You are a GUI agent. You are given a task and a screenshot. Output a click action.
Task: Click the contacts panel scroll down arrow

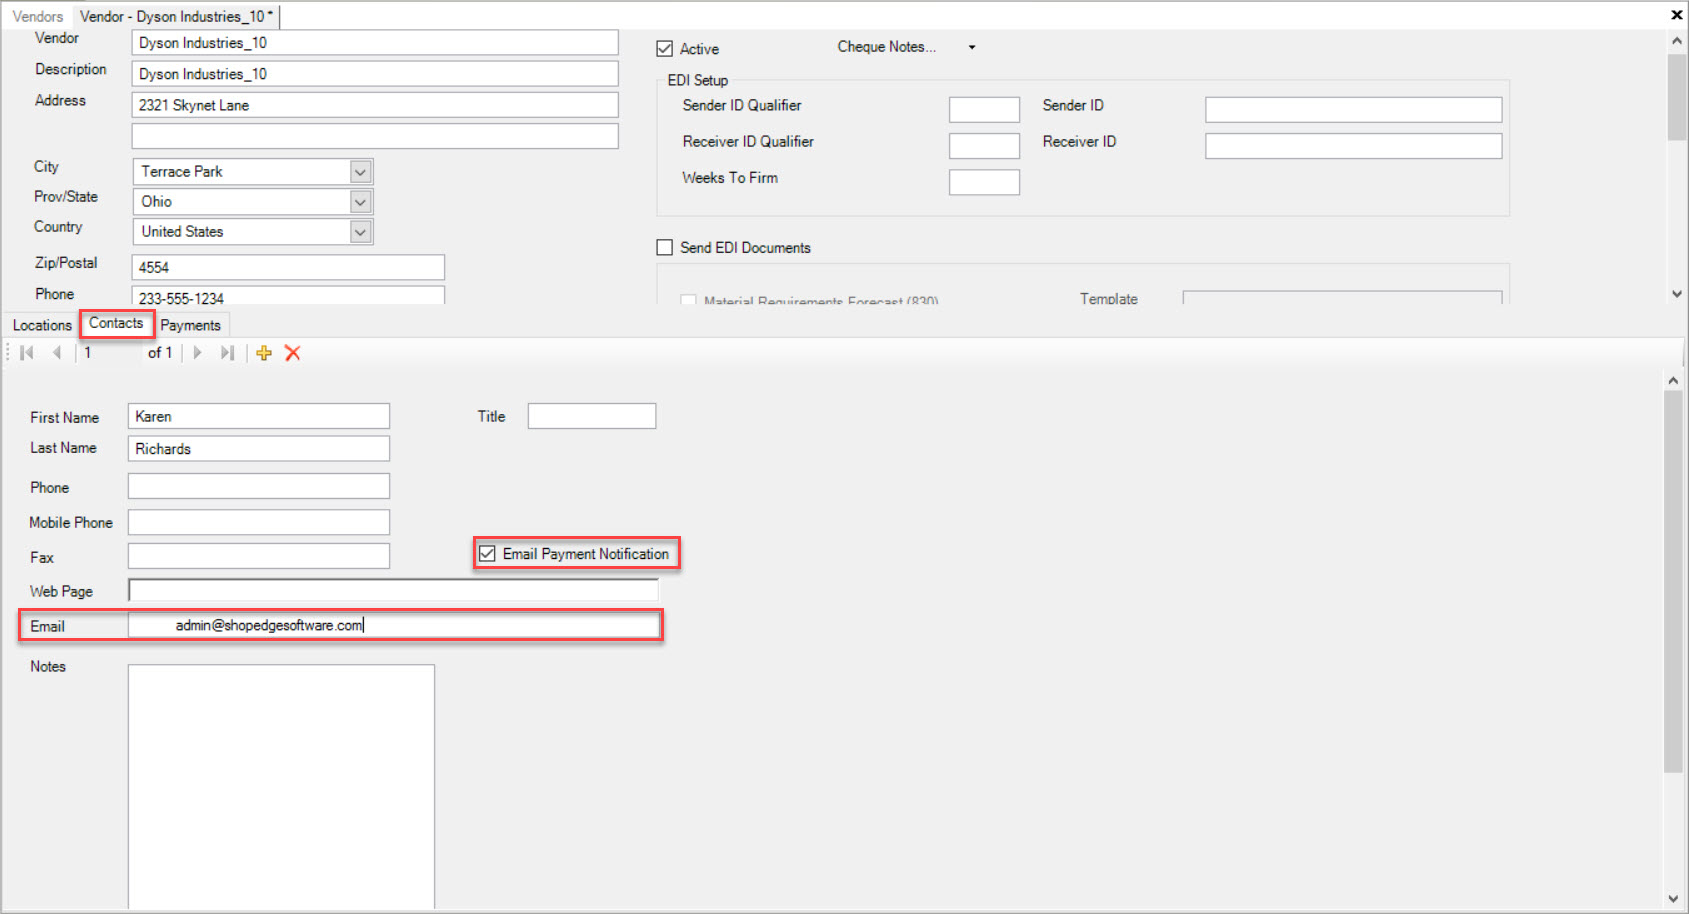pyautogui.click(x=1673, y=899)
